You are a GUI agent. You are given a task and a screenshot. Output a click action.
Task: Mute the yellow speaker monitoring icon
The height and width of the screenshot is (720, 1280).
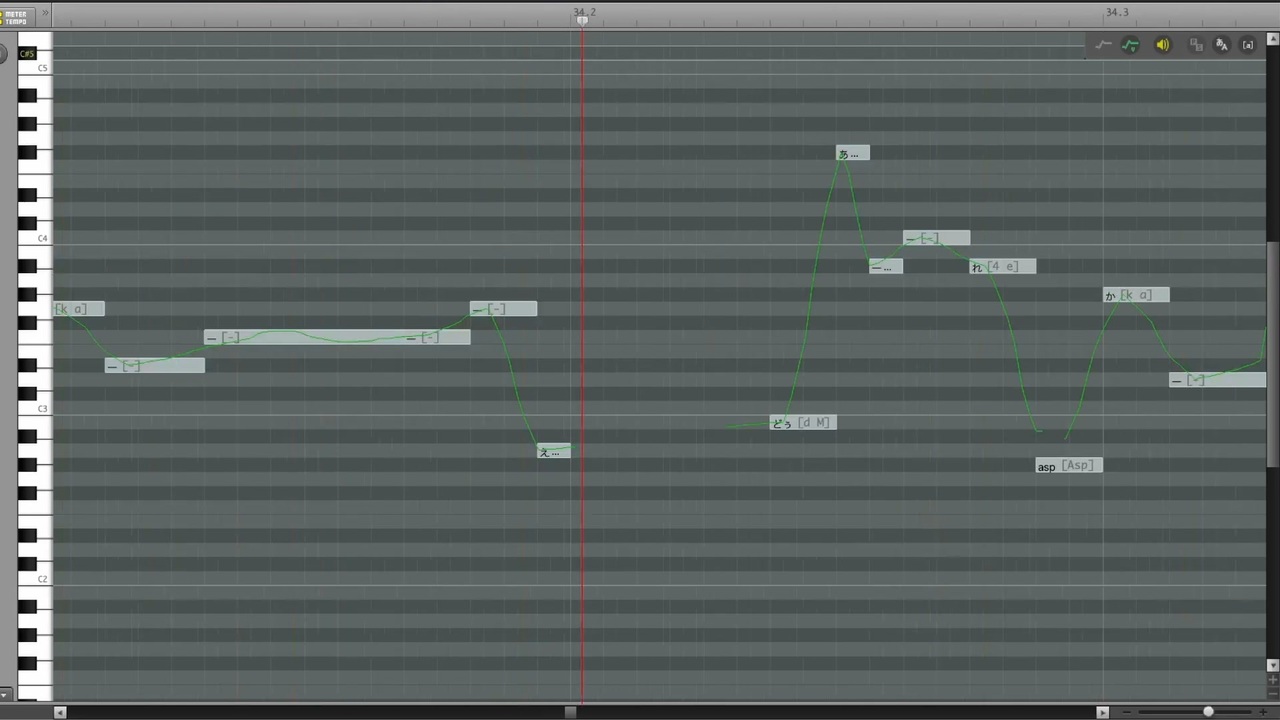(1162, 45)
